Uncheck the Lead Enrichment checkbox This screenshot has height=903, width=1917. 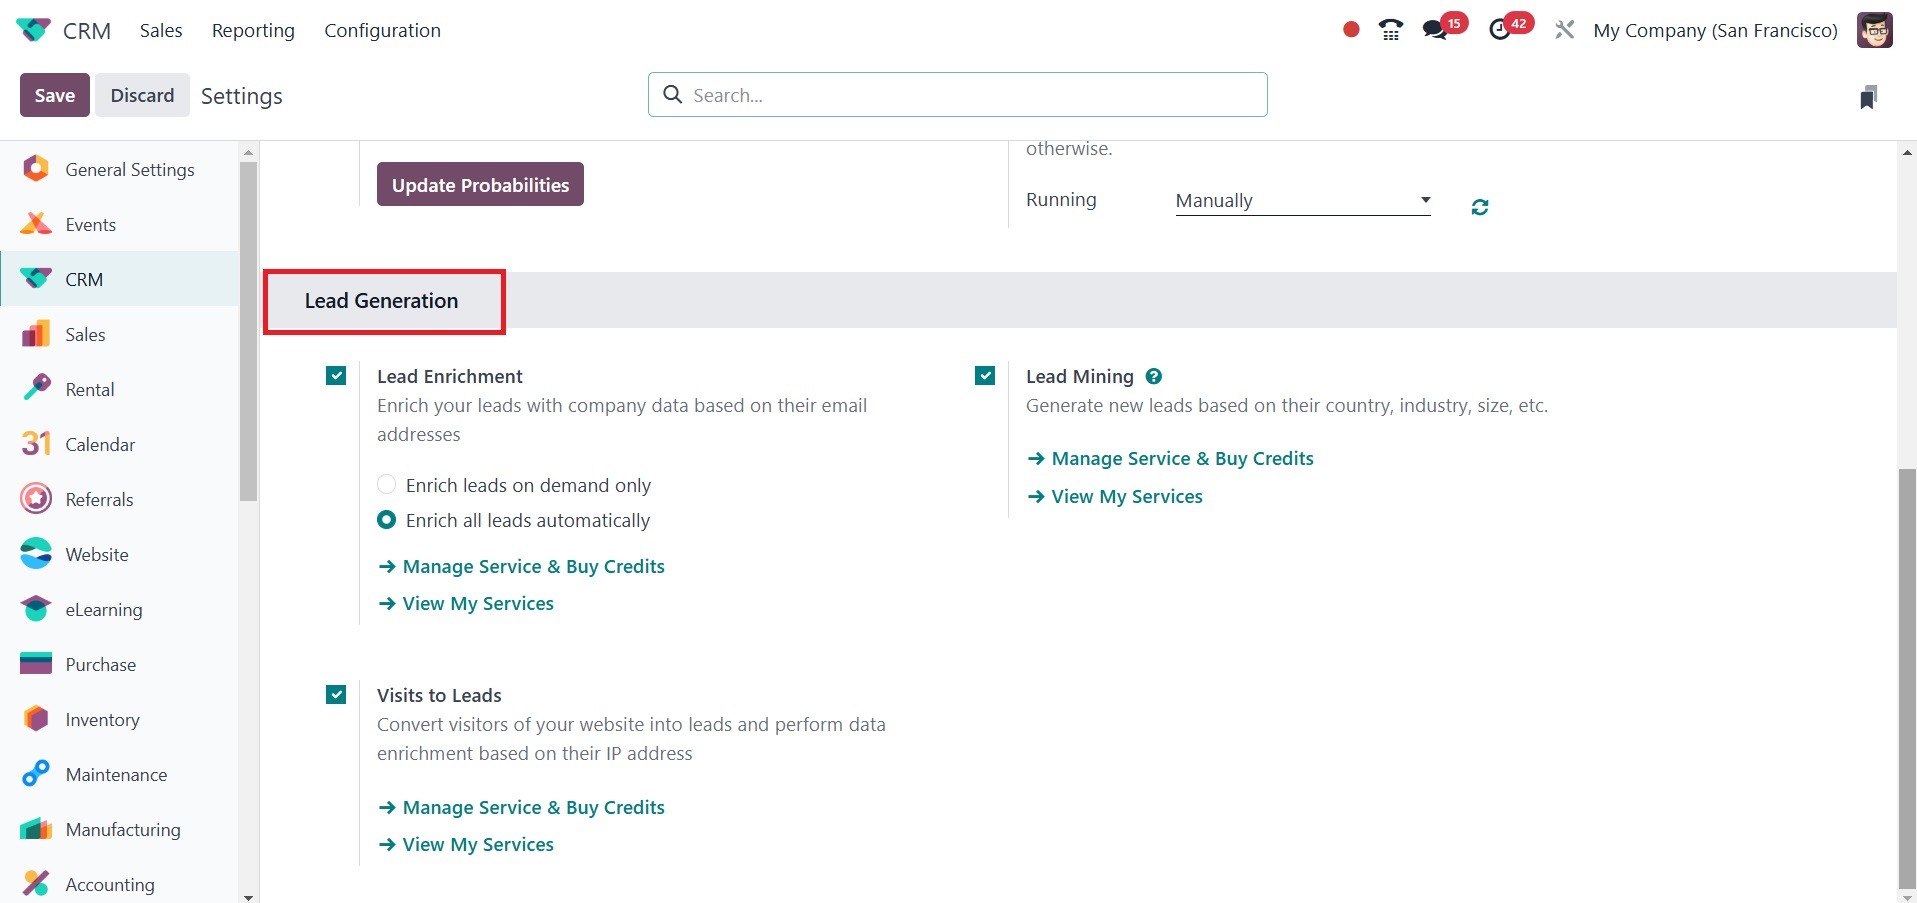(x=336, y=376)
